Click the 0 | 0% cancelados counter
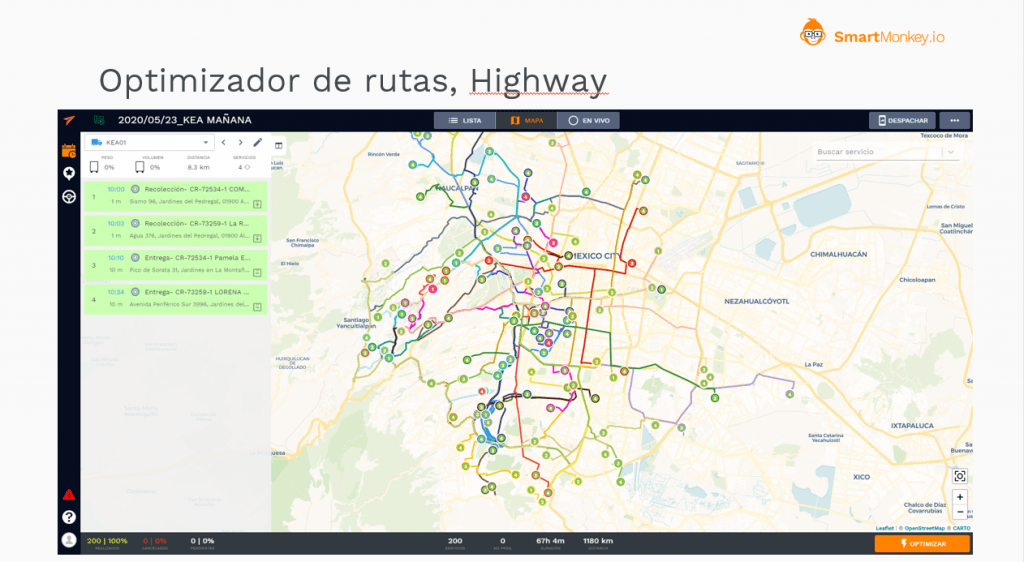This screenshot has height=562, width=1024. point(155,541)
